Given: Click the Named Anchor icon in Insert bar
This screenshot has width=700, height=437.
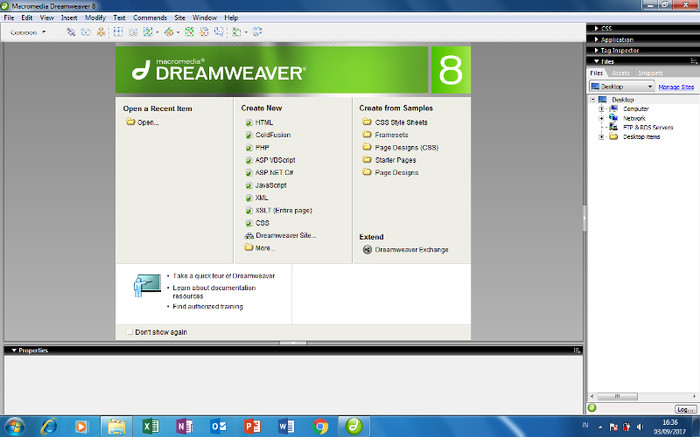Looking at the screenshot, I should coord(101,32).
